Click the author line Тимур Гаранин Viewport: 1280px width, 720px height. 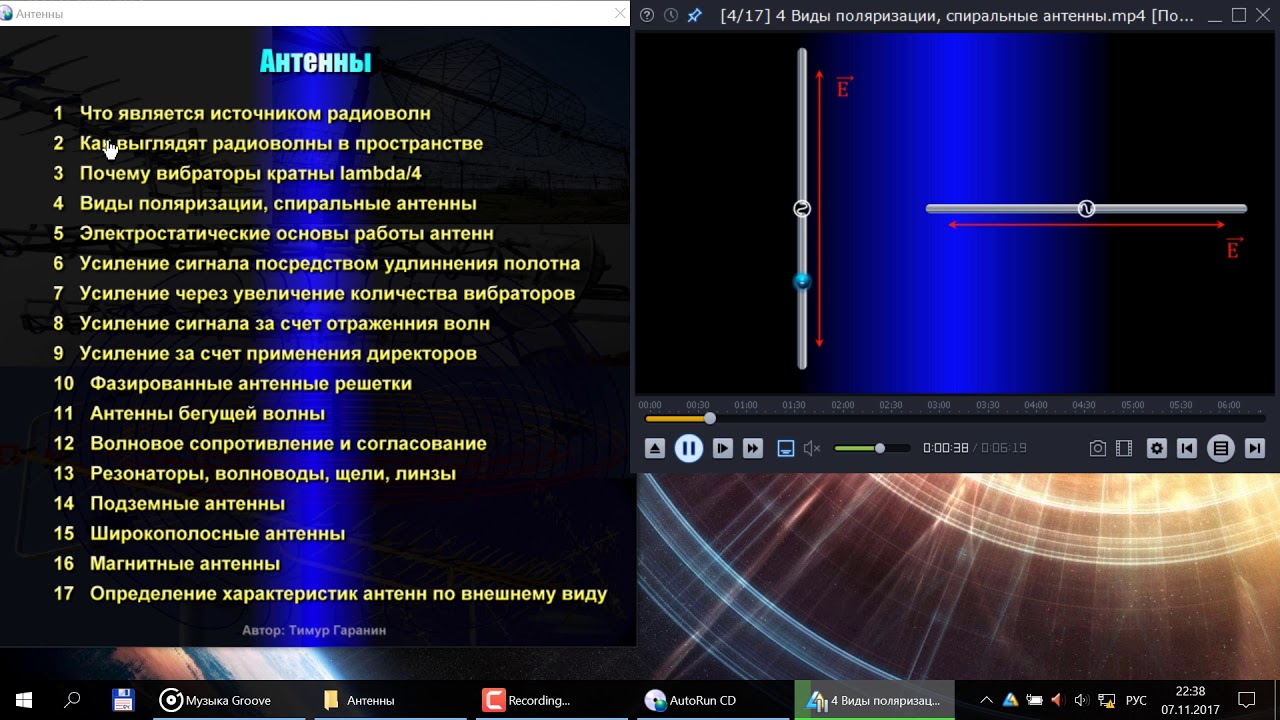click(314, 631)
